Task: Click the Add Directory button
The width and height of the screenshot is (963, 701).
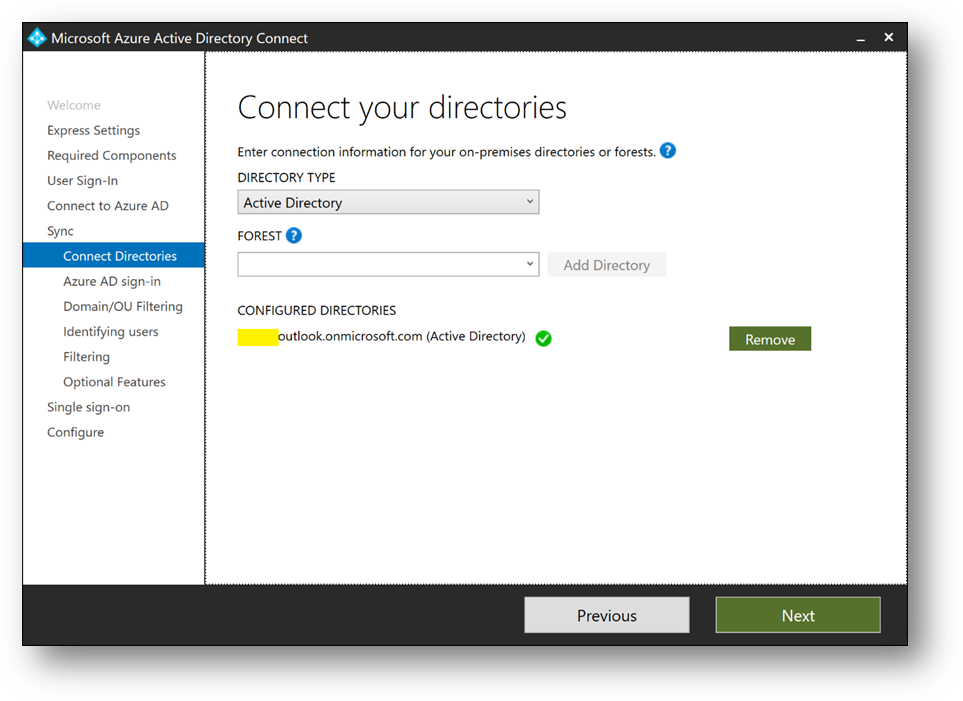Action: tap(607, 265)
